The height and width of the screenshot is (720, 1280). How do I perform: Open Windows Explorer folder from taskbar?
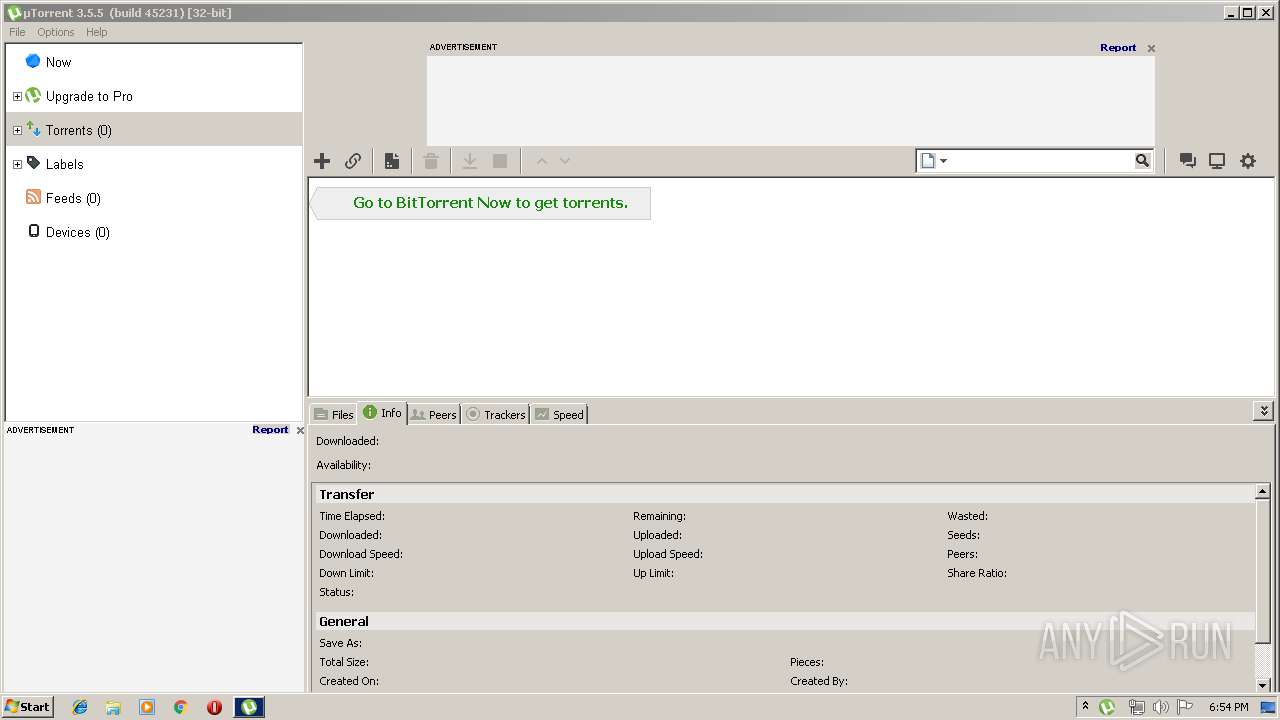113,707
